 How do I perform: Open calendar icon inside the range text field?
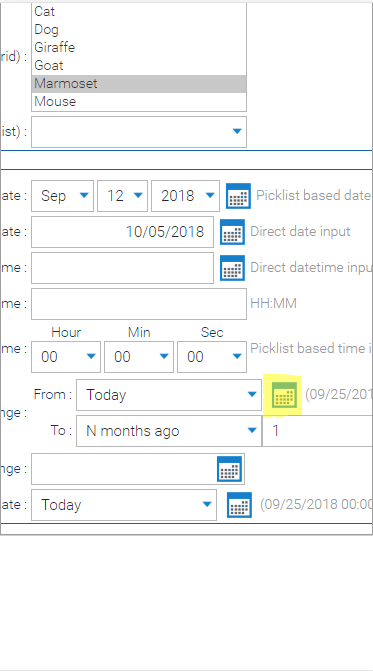click(229, 469)
